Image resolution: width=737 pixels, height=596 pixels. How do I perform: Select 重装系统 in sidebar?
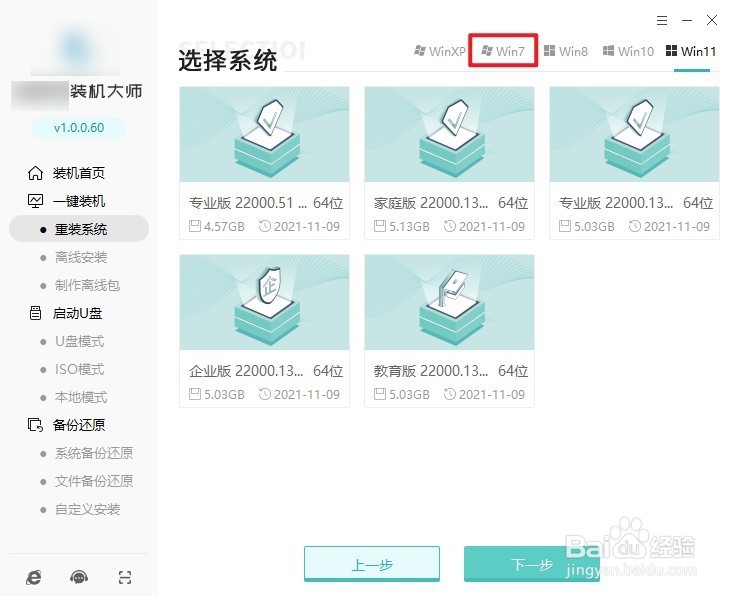tap(79, 229)
